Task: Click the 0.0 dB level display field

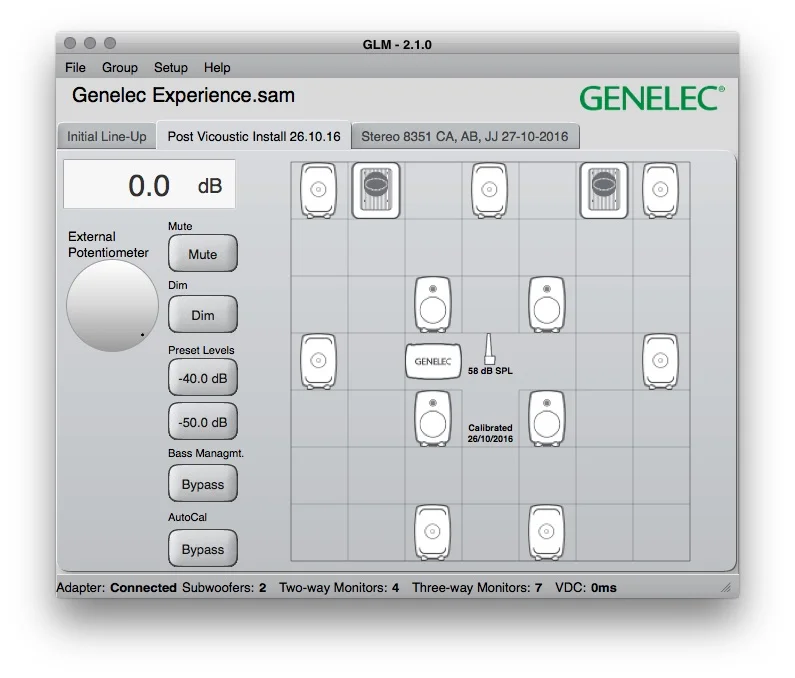Action: (x=149, y=184)
